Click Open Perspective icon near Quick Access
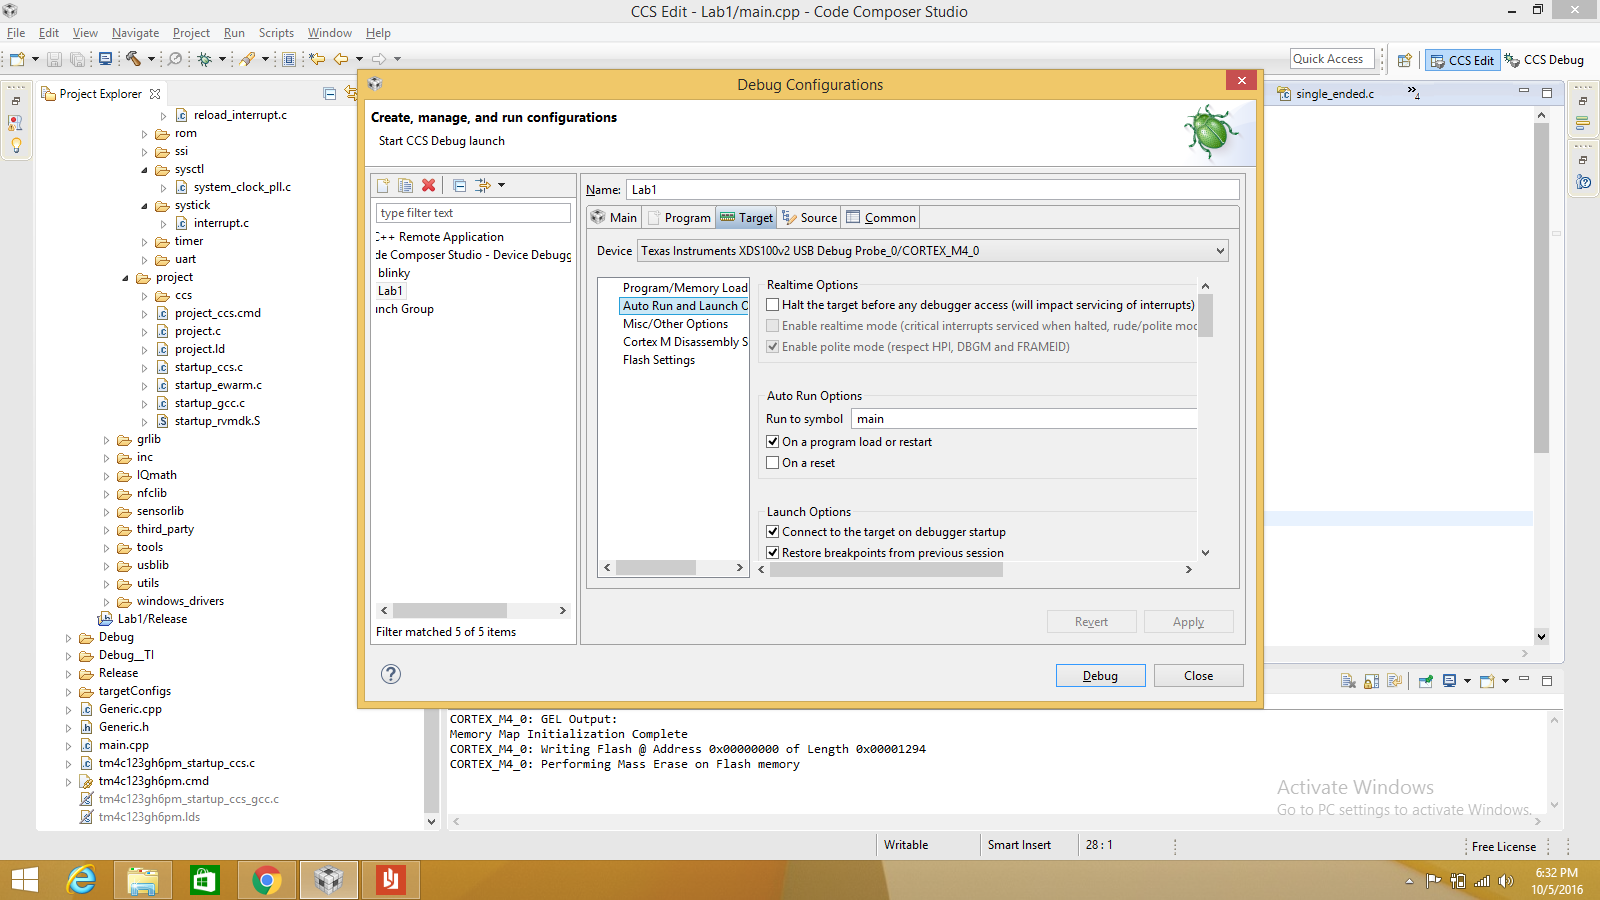Image resolution: width=1600 pixels, height=900 pixels. pos(1404,60)
